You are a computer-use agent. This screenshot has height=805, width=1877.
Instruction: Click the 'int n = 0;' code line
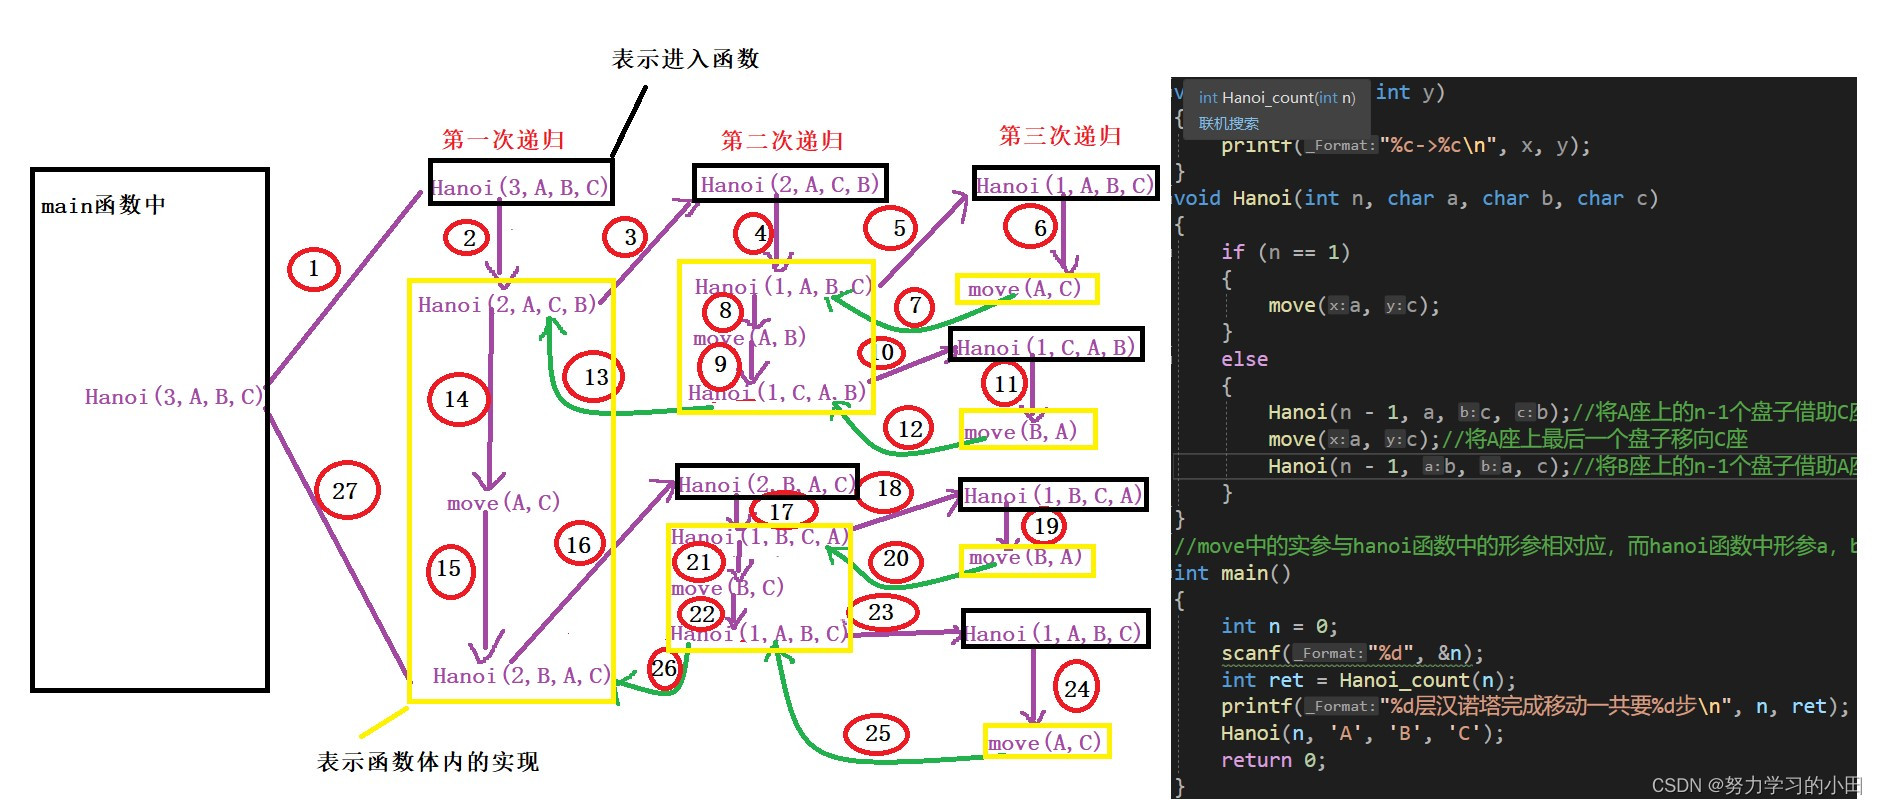coord(1279,626)
